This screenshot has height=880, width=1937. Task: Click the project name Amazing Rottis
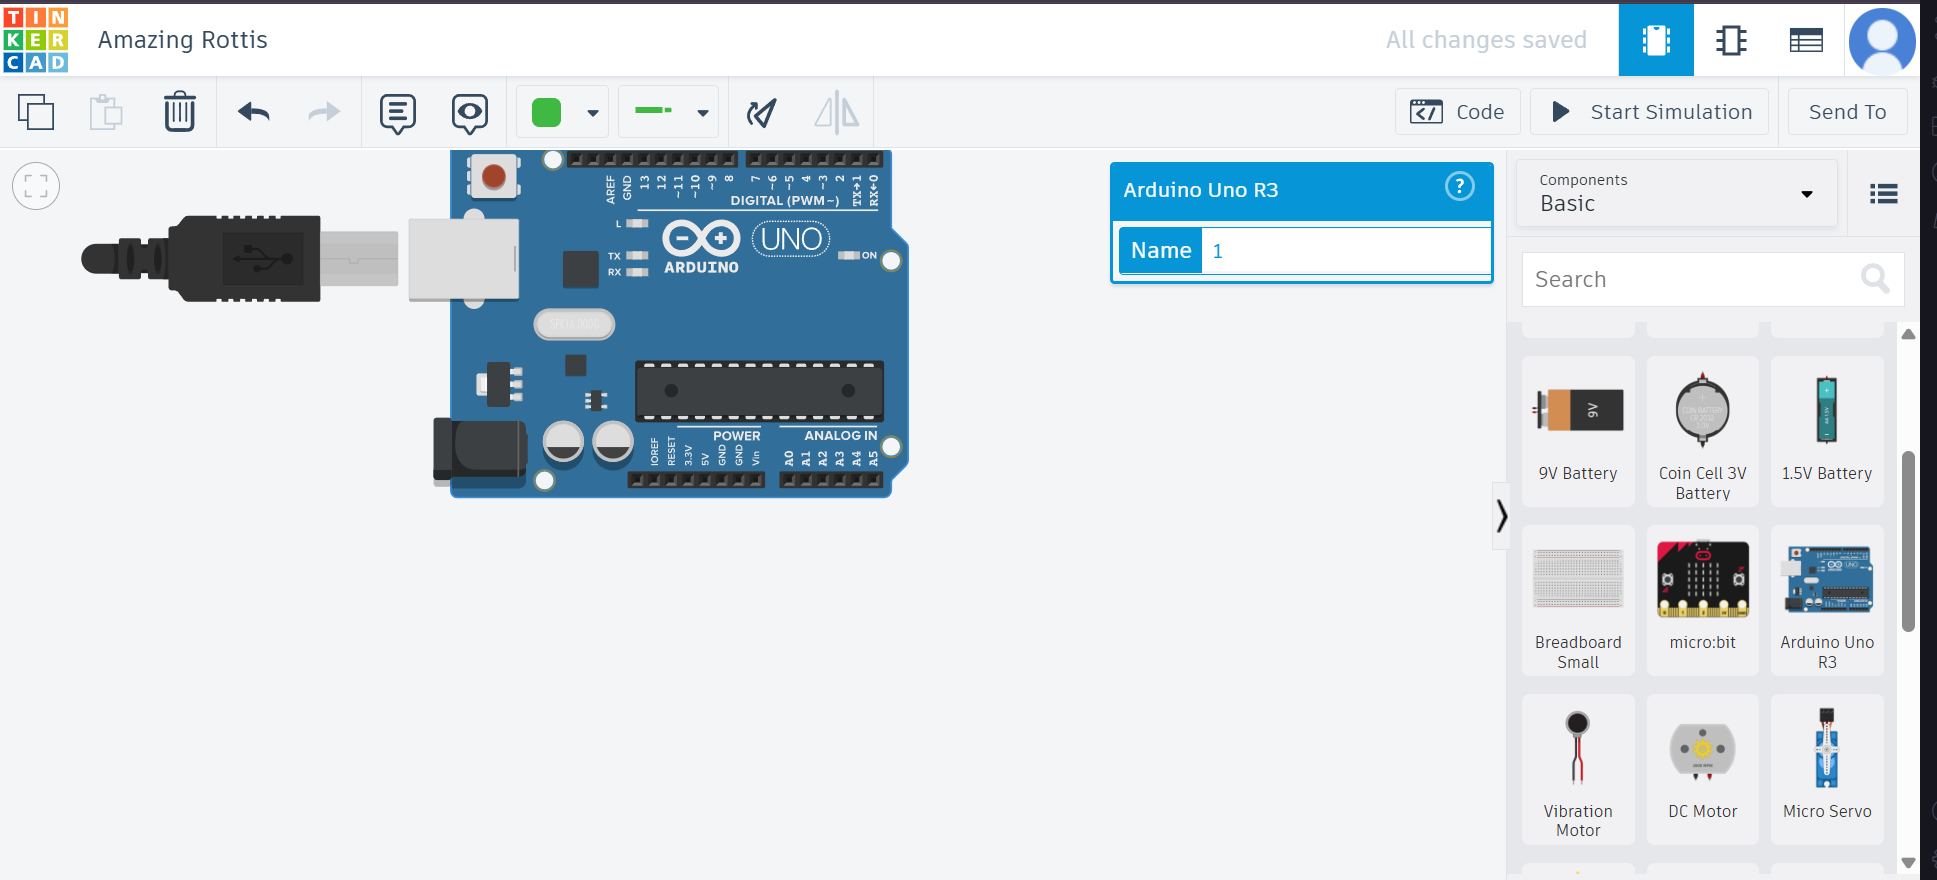pyautogui.click(x=183, y=40)
